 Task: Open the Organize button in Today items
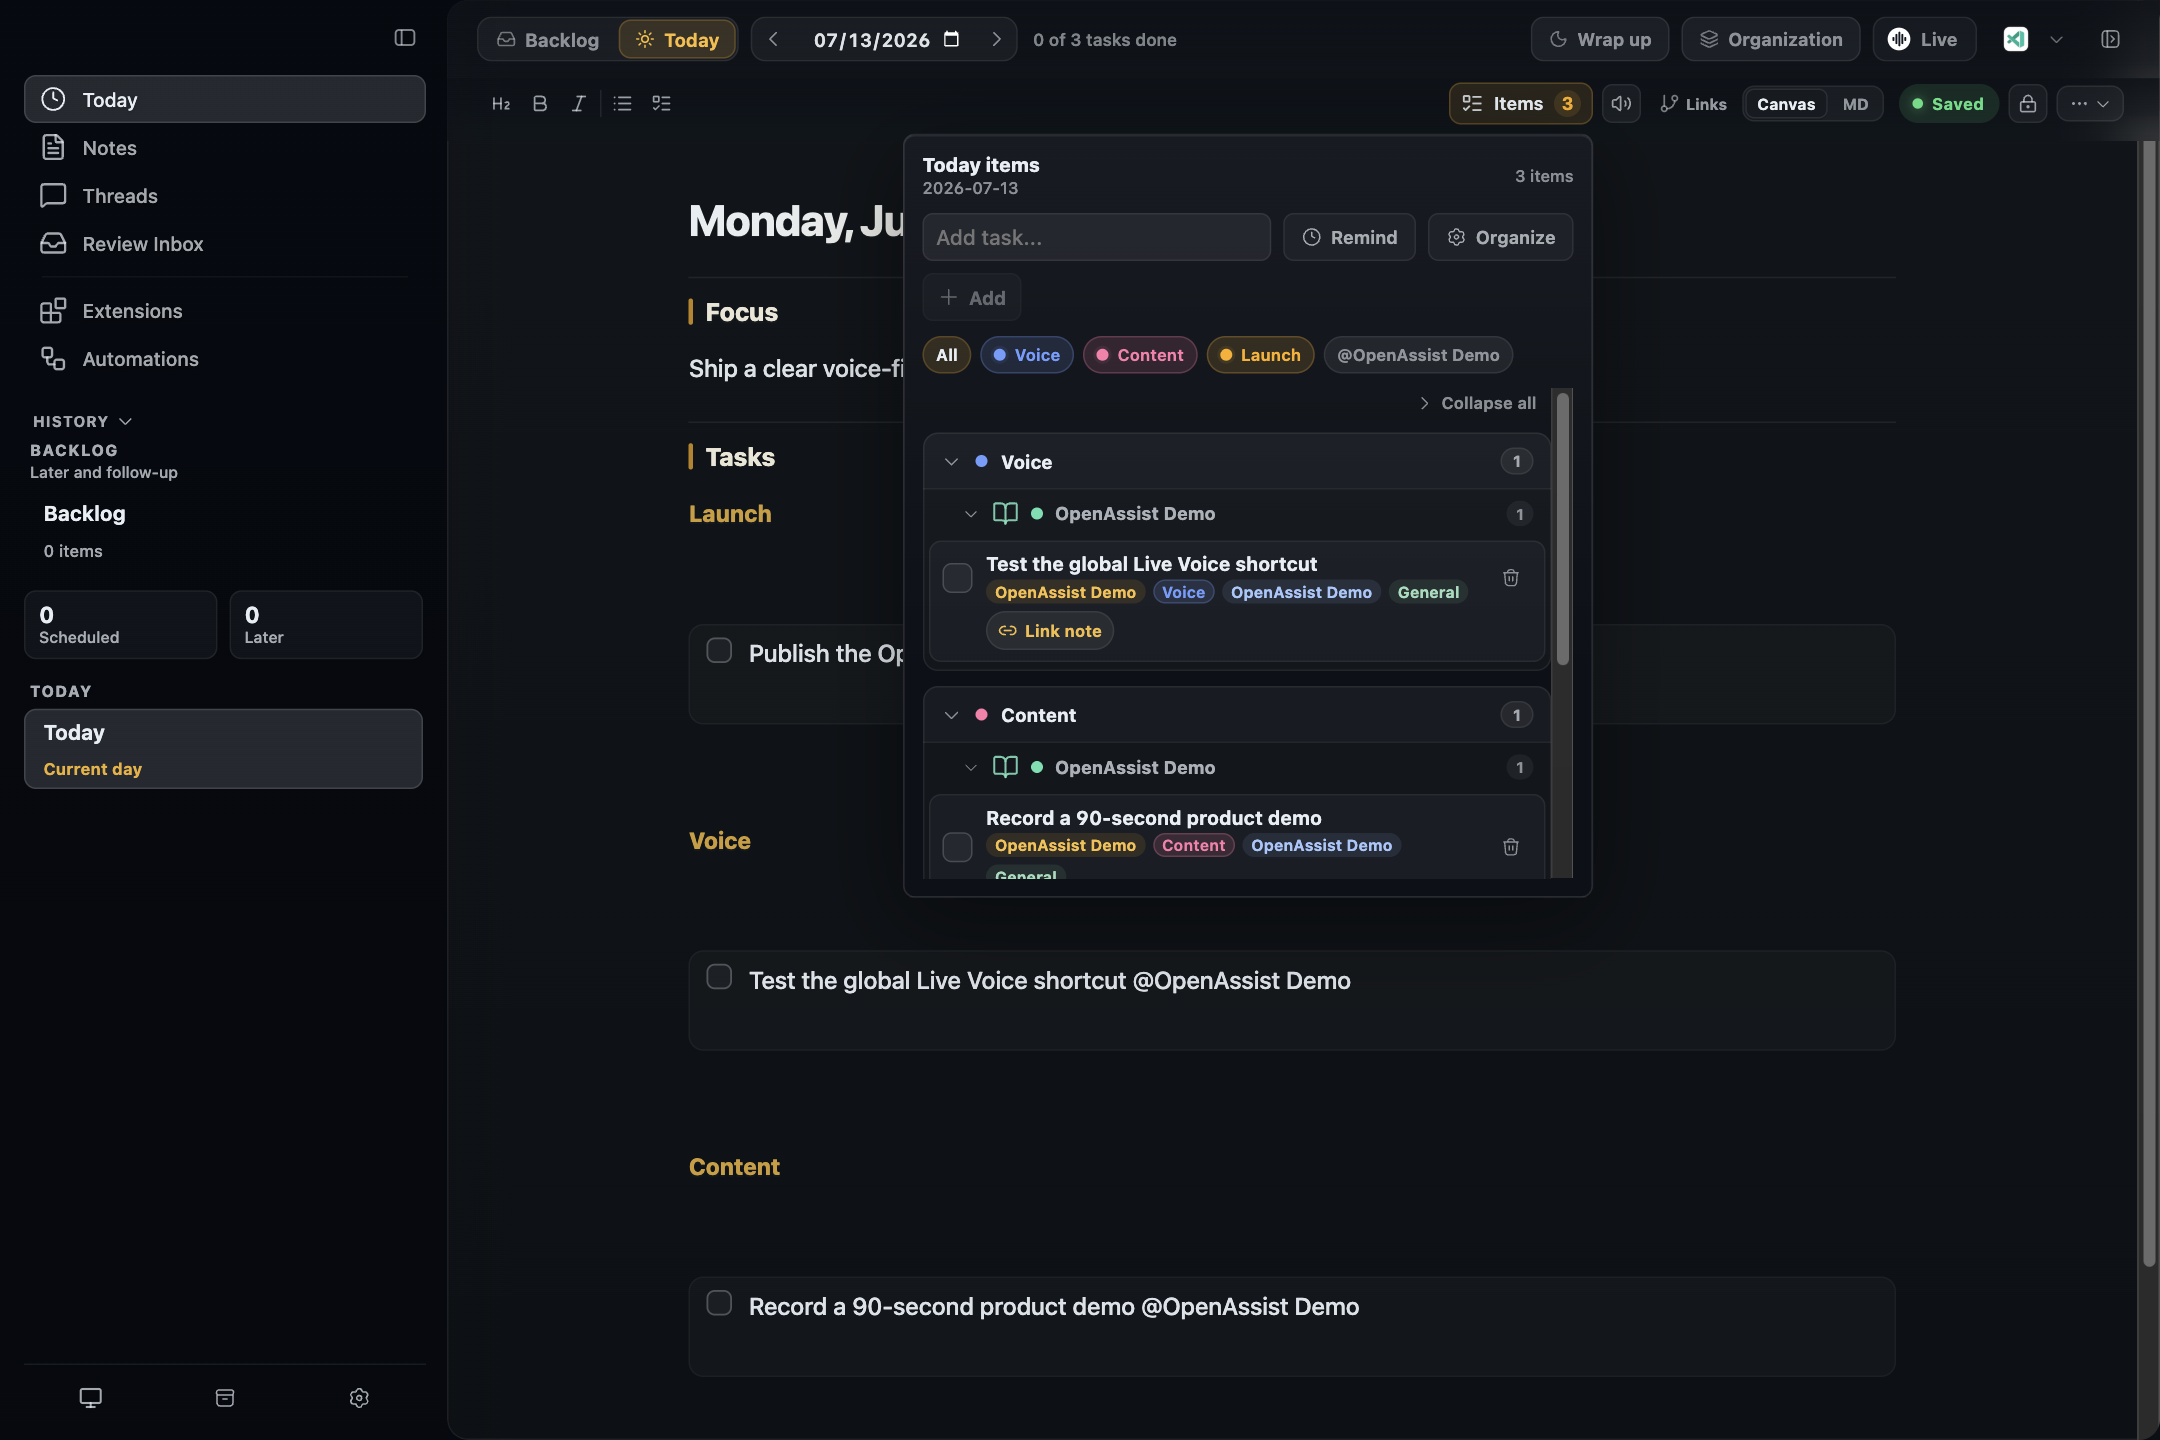coord(1500,237)
